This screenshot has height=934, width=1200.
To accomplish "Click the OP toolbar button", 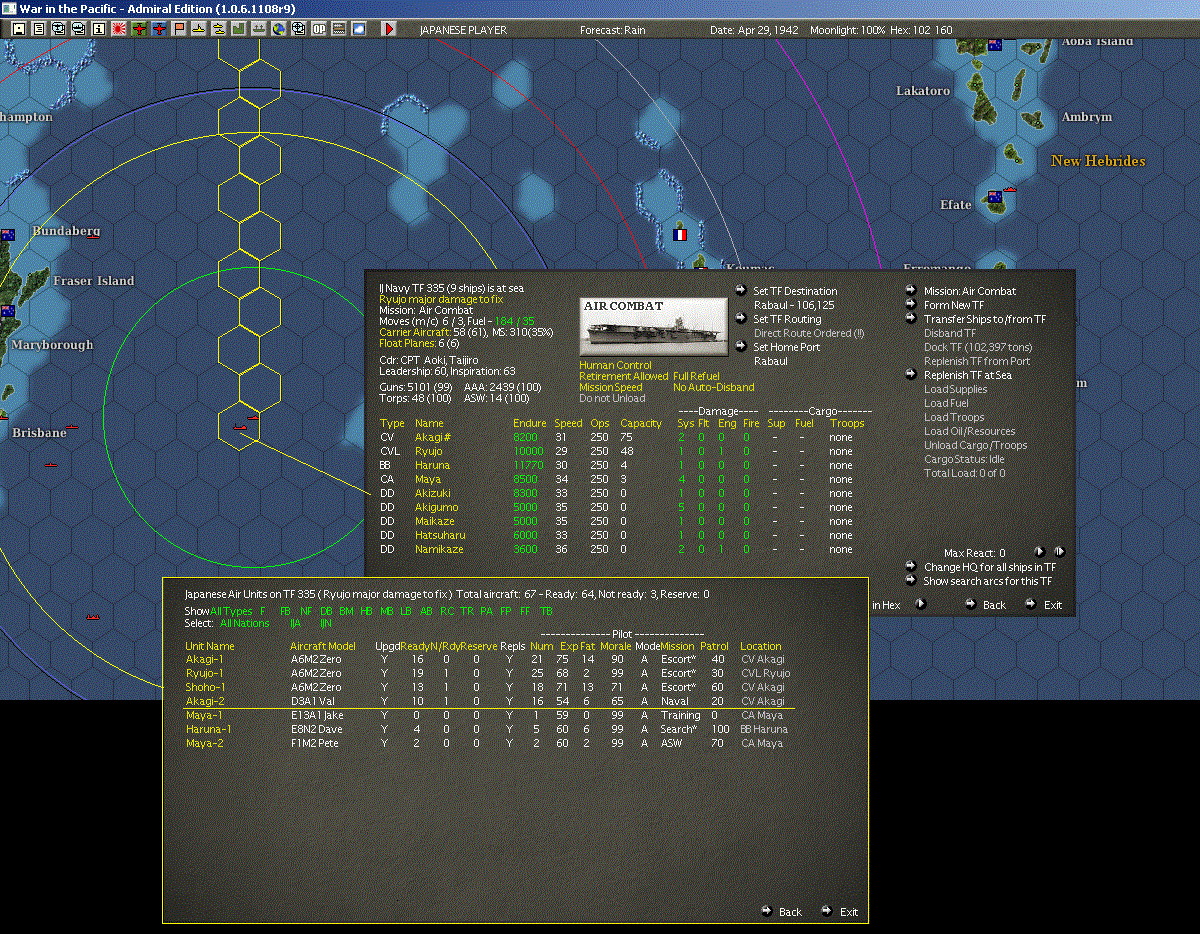I will (318, 29).
